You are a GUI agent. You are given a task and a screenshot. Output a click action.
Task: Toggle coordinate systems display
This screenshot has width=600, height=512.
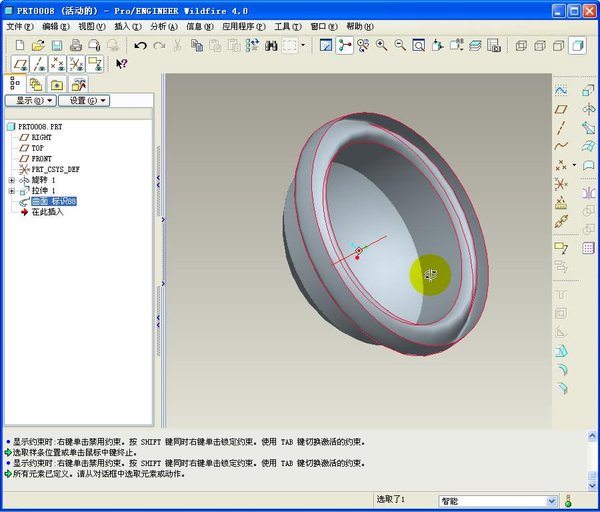(75, 64)
